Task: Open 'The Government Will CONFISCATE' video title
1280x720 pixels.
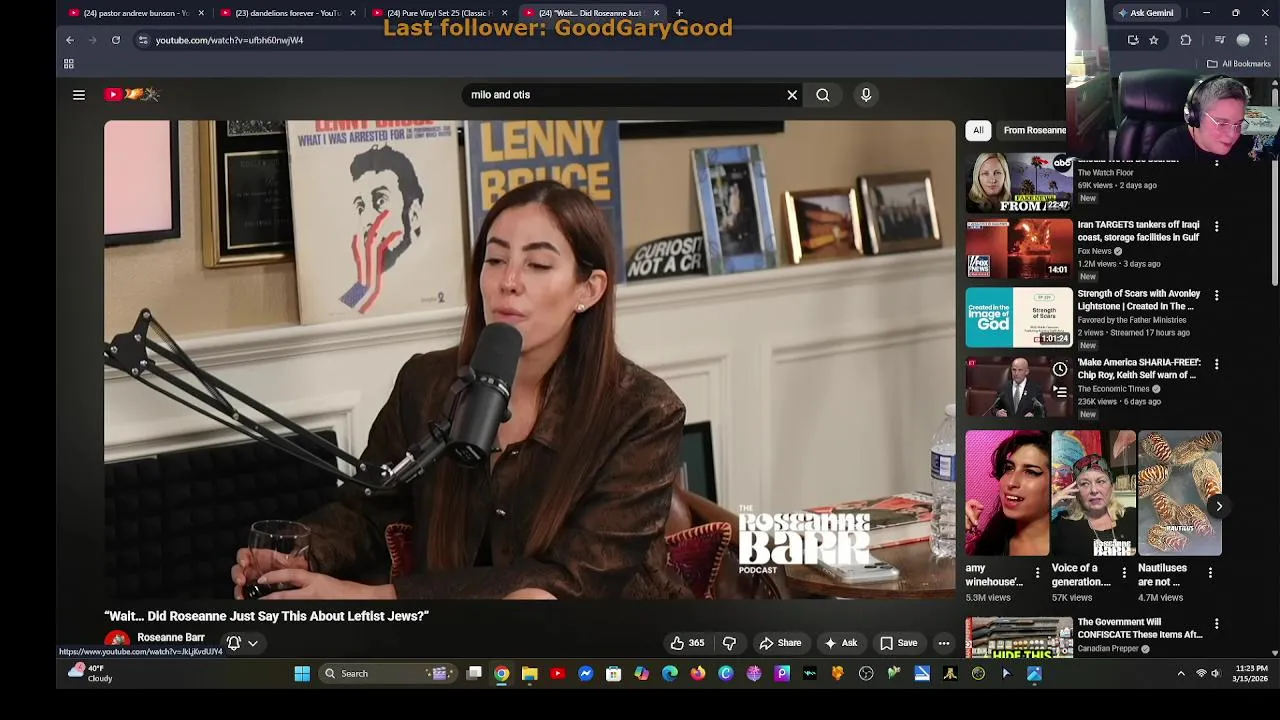Action: pyautogui.click(x=1140, y=628)
